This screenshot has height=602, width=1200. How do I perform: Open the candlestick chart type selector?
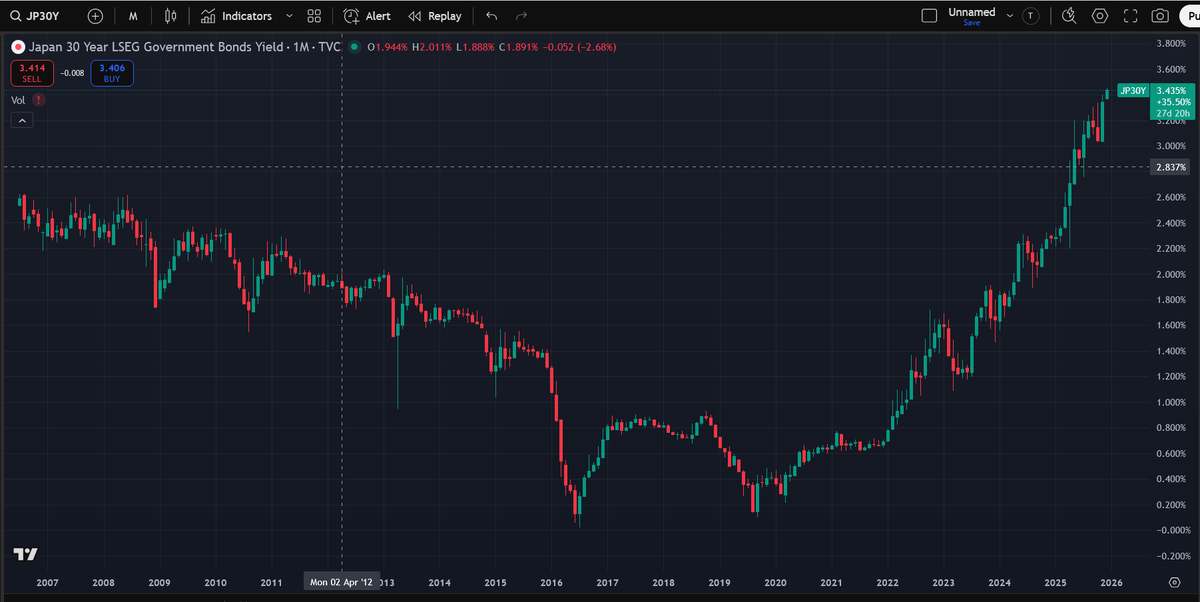coord(171,16)
